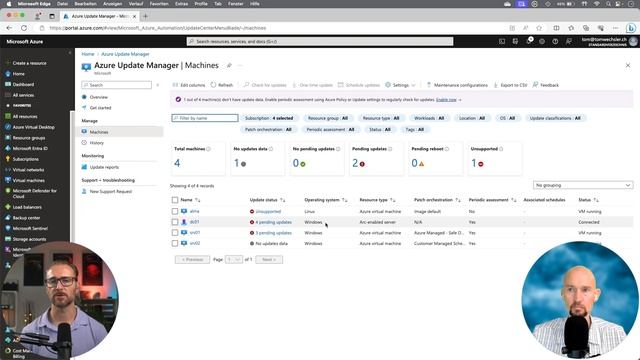This screenshot has width=640, height=360.
Task: Open the Settings dropdown in toolbar
Action: click(x=400, y=85)
